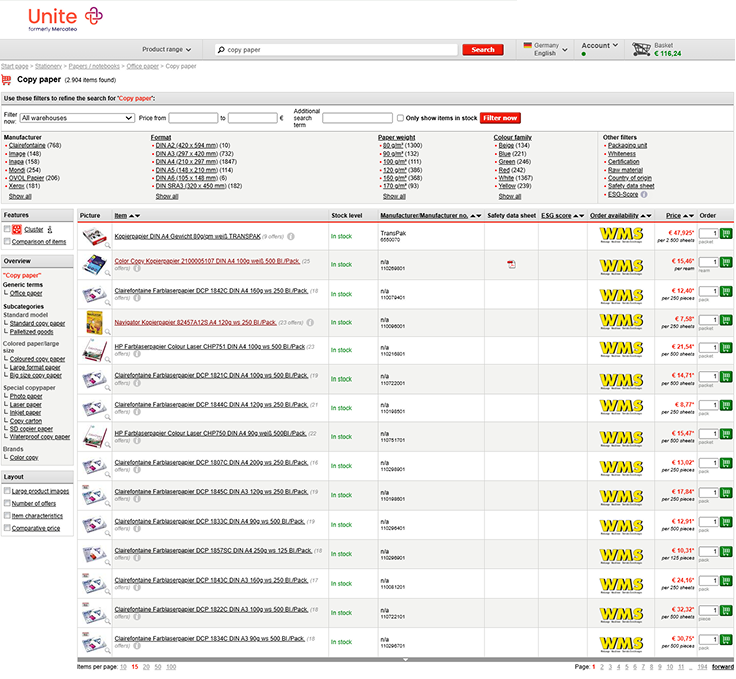
Task: Filter by White colour family
Action: pyautogui.click(x=506, y=178)
